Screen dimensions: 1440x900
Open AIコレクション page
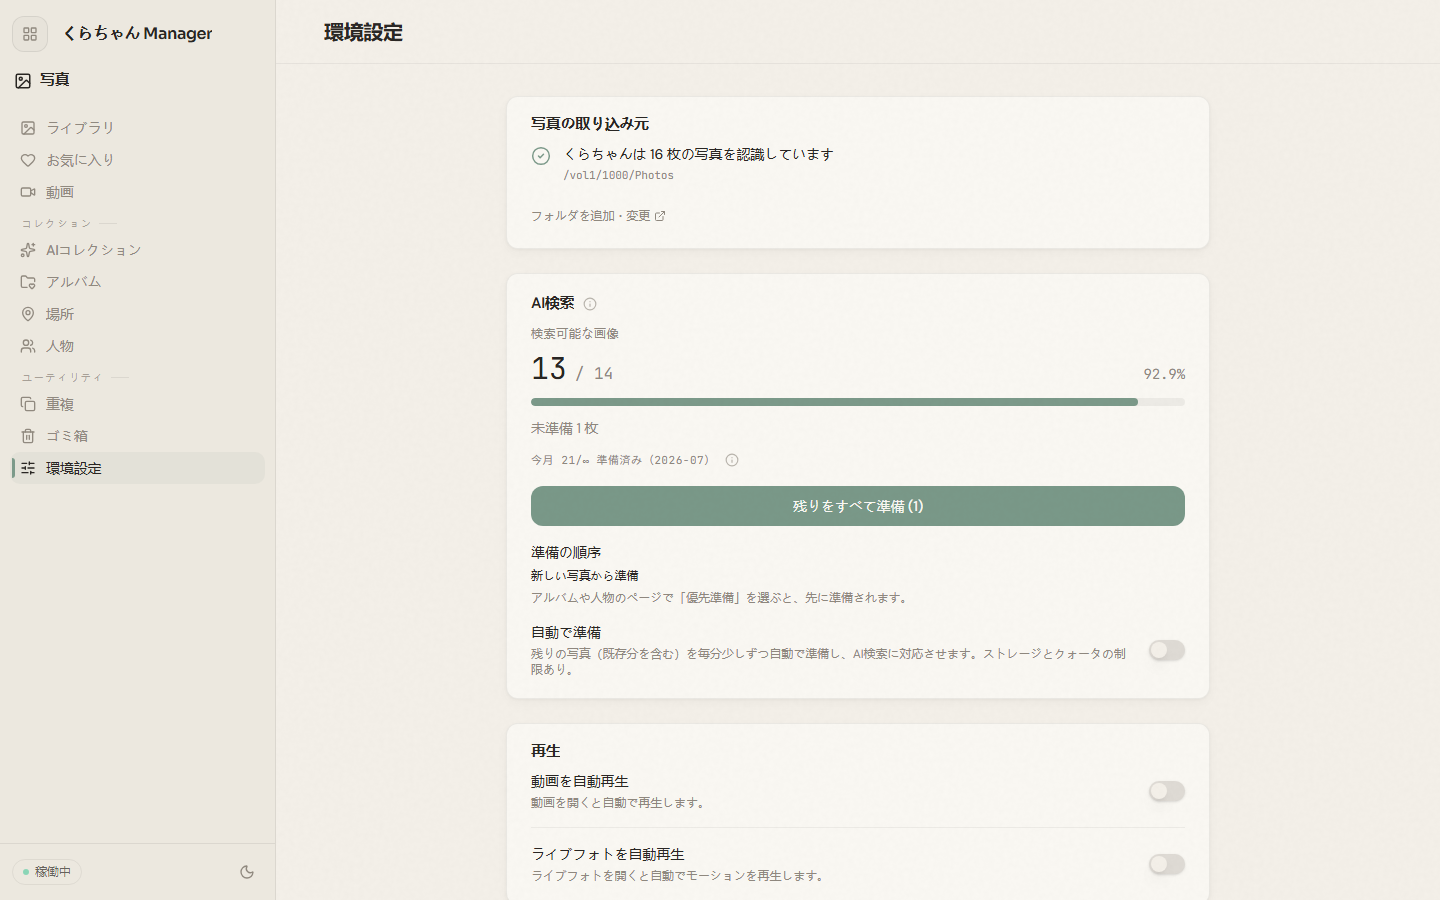(x=138, y=250)
